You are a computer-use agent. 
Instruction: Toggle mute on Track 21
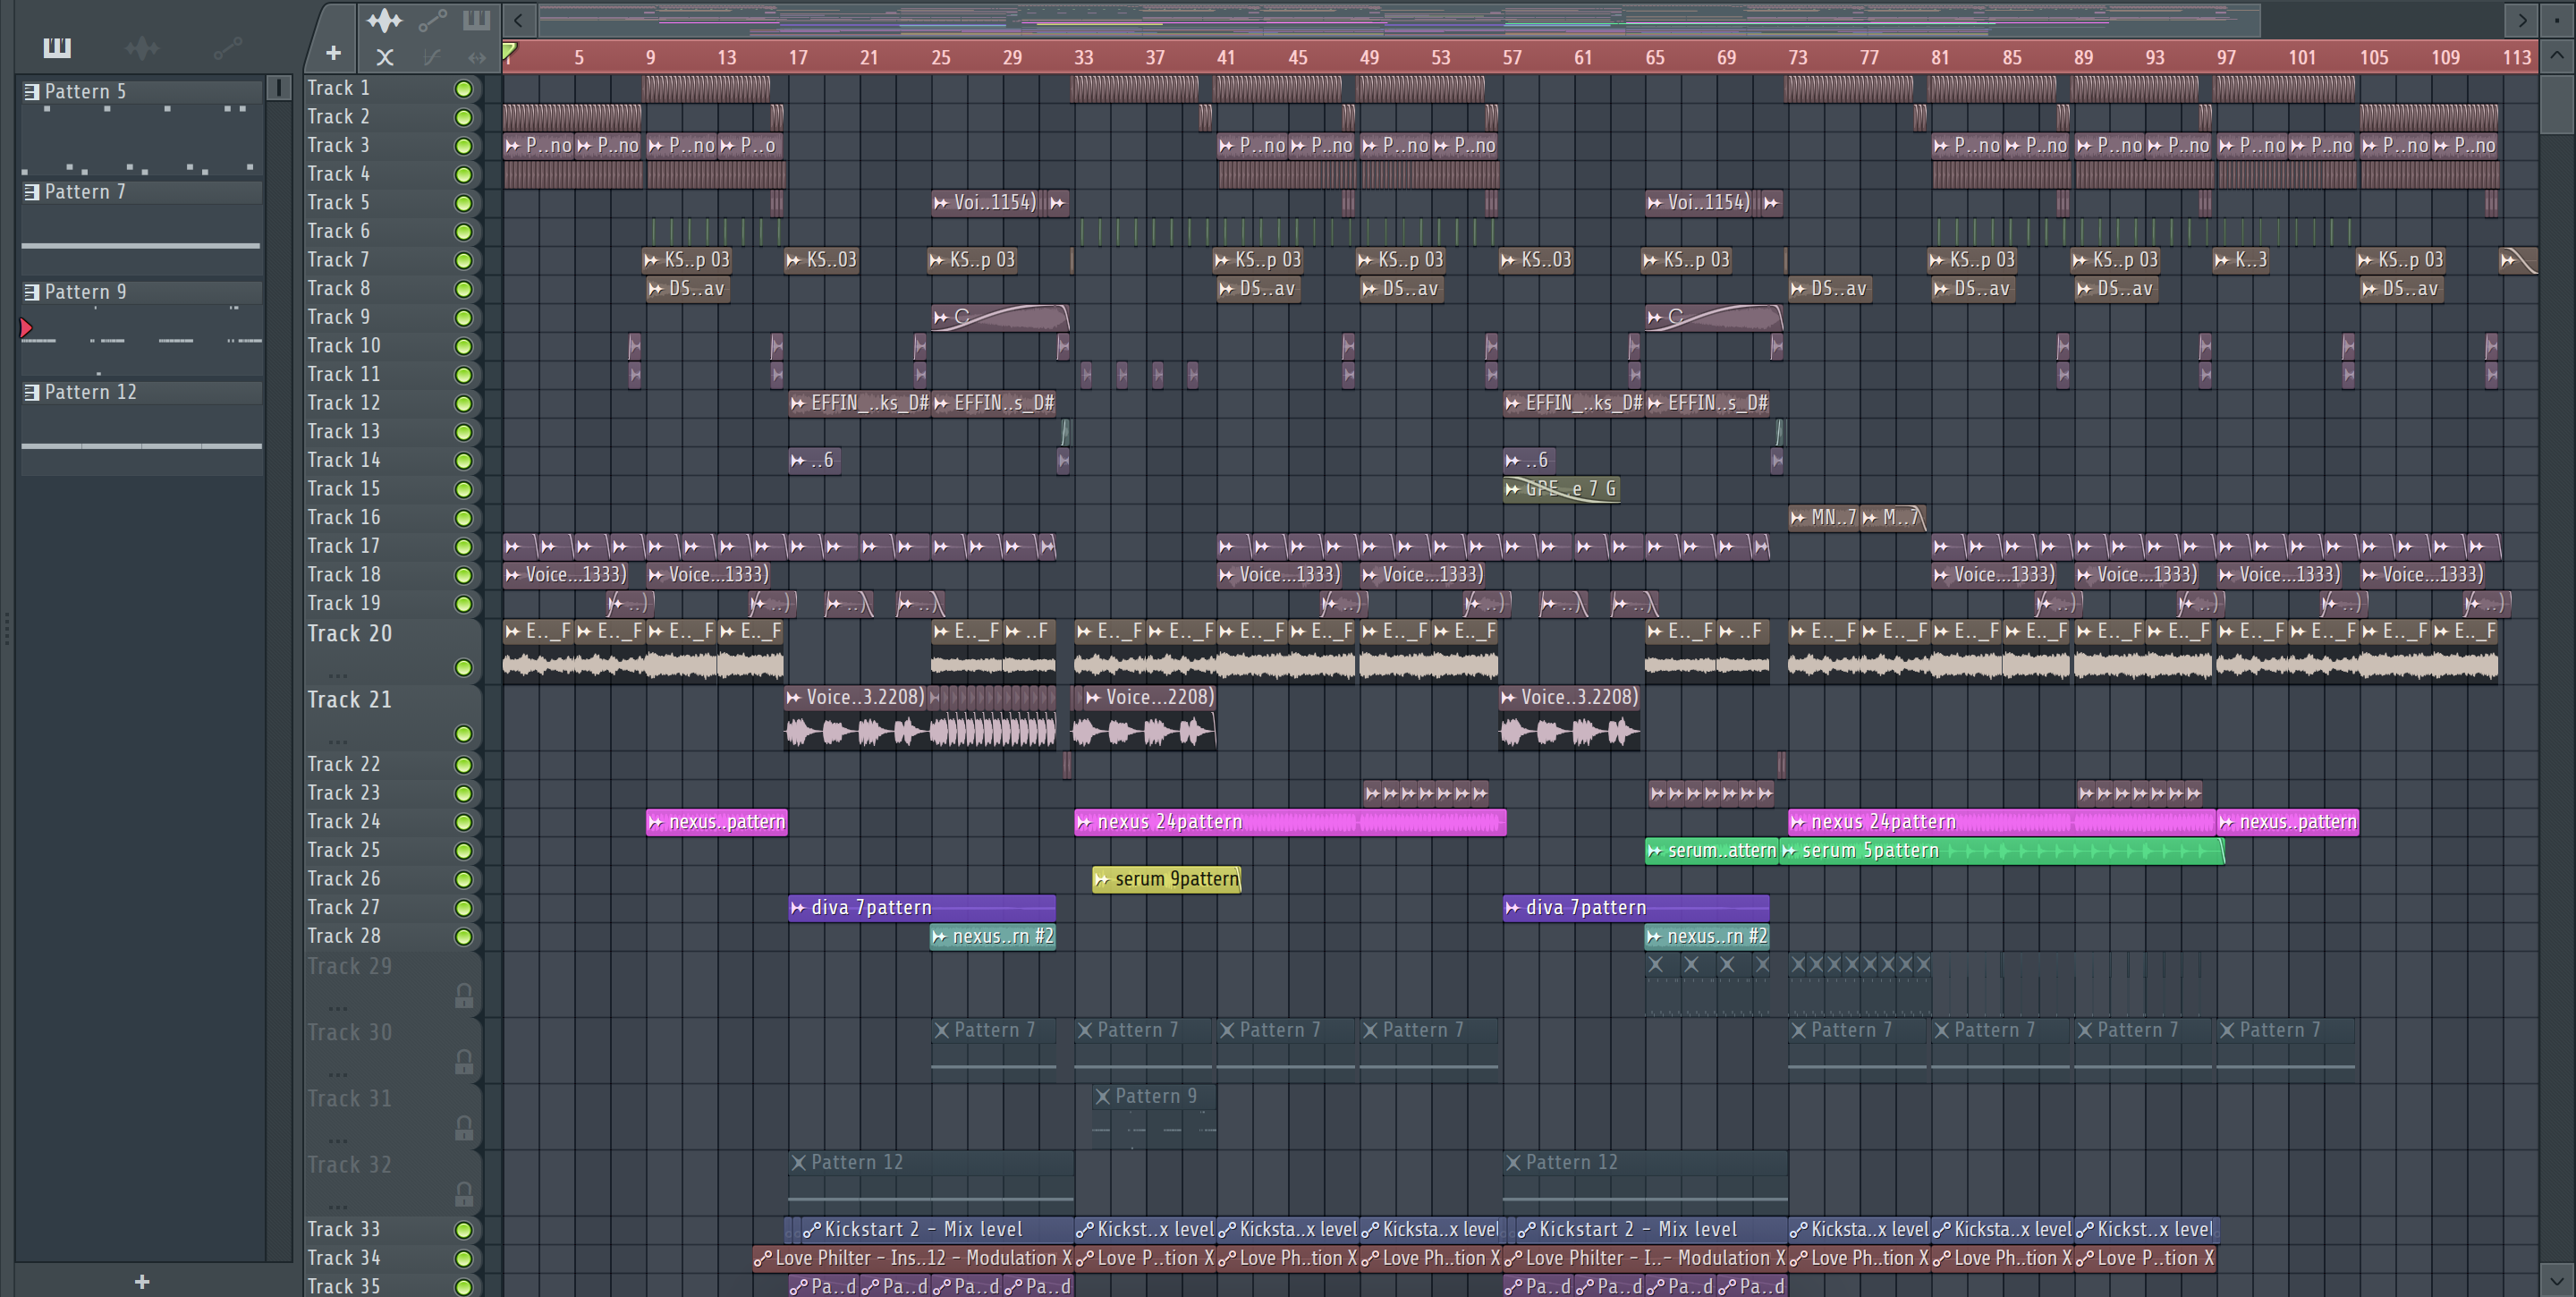[x=464, y=734]
